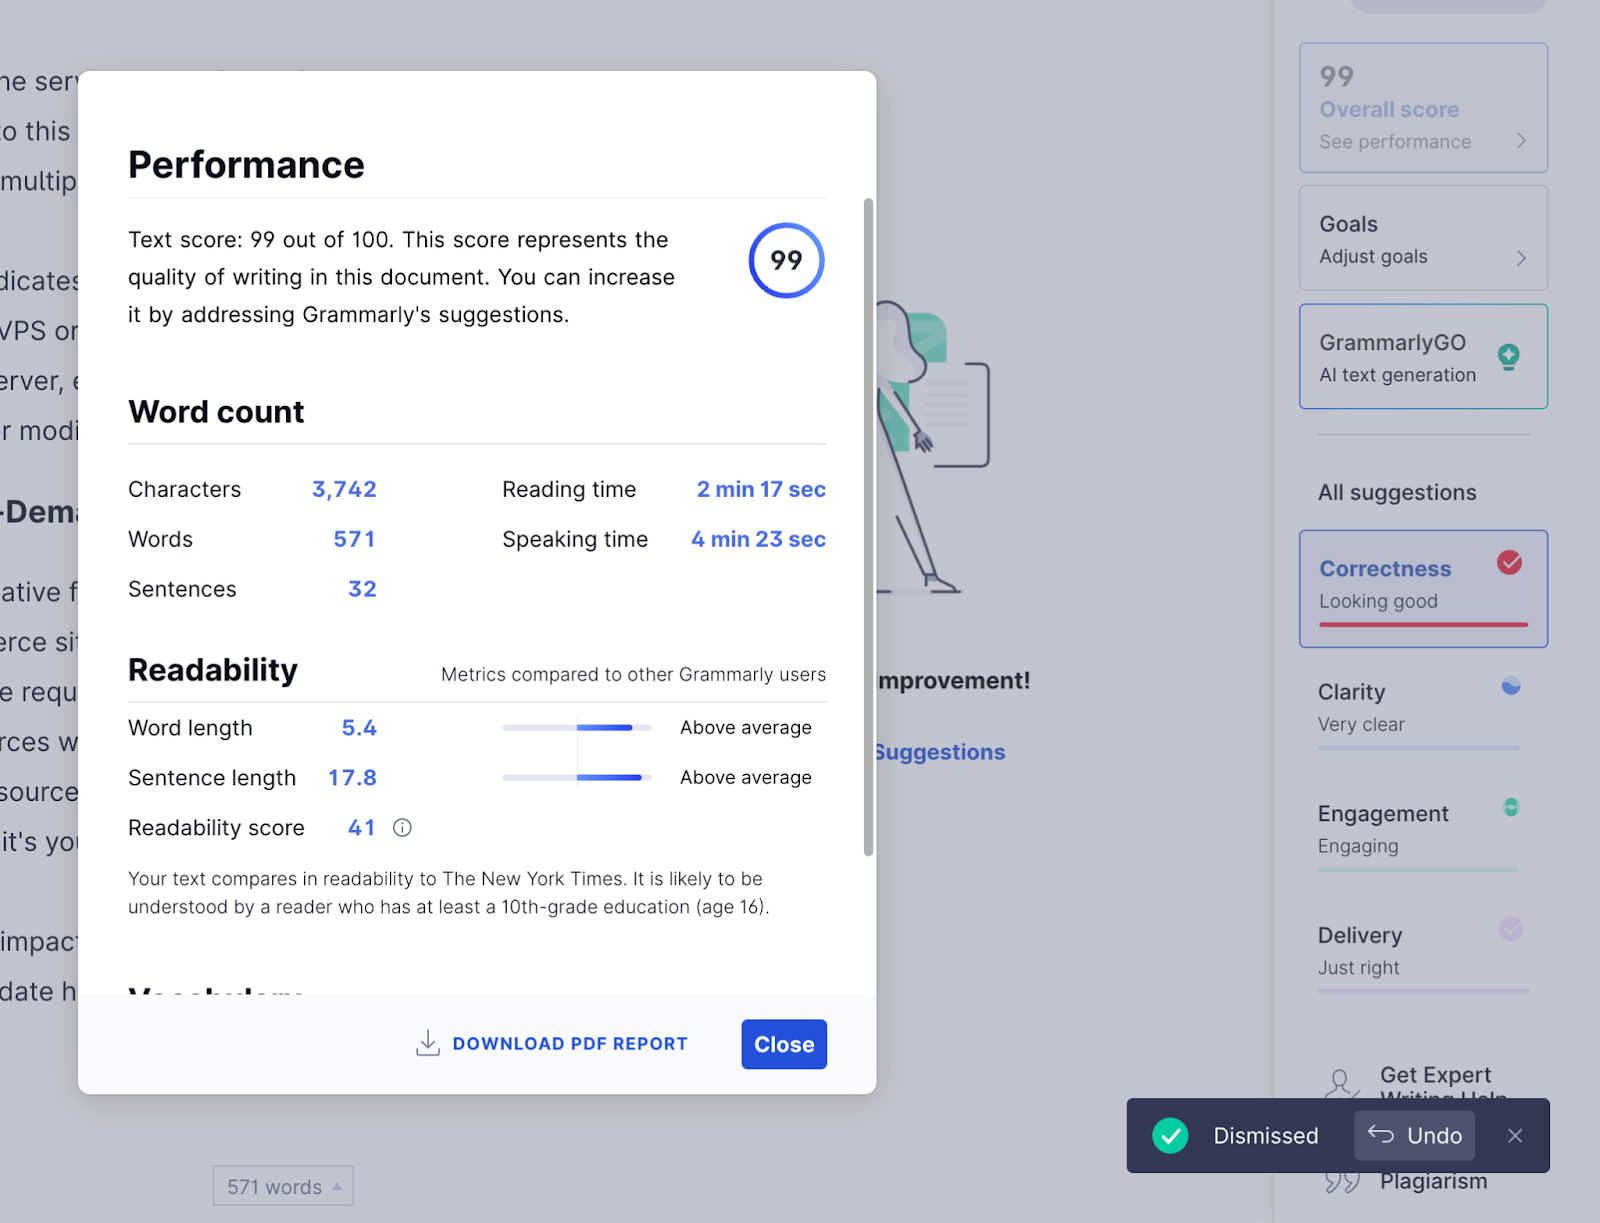Click the Plagiarism option
Image resolution: width=1600 pixels, height=1223 pixels.
click(x=1433, y=1182)
